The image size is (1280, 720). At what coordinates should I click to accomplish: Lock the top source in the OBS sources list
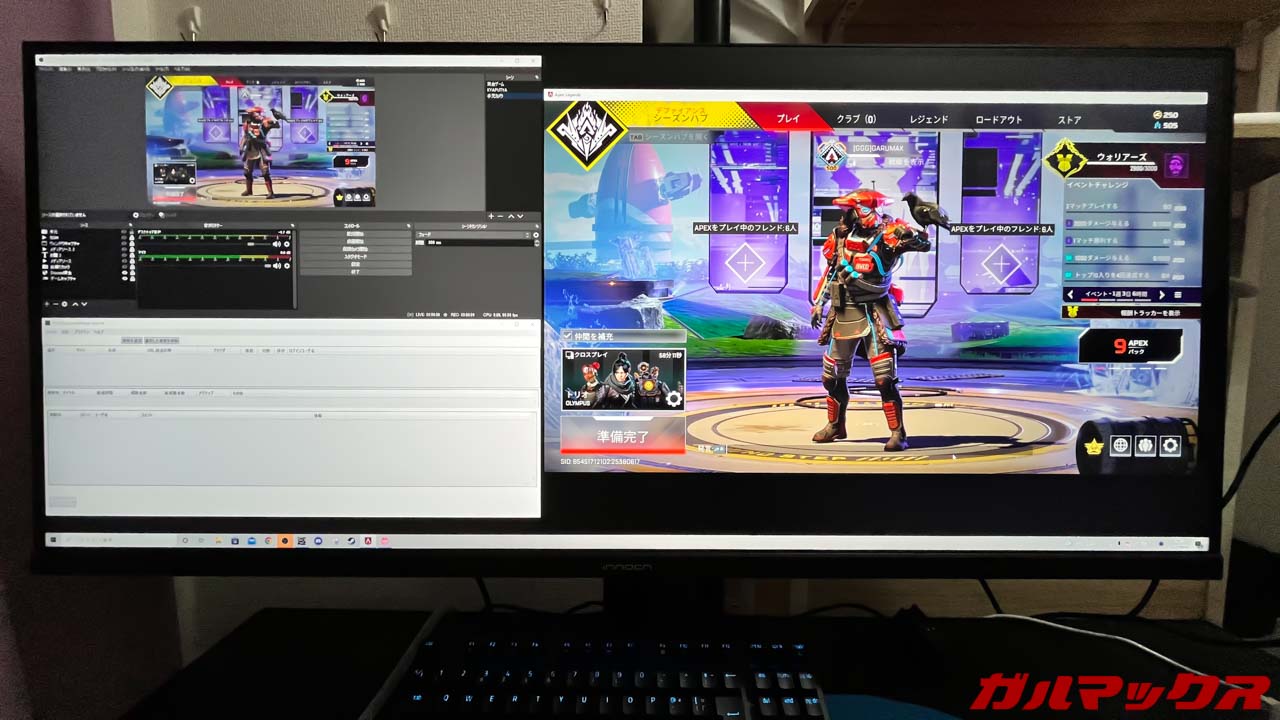pyautogui.click(x=131, y=231)
